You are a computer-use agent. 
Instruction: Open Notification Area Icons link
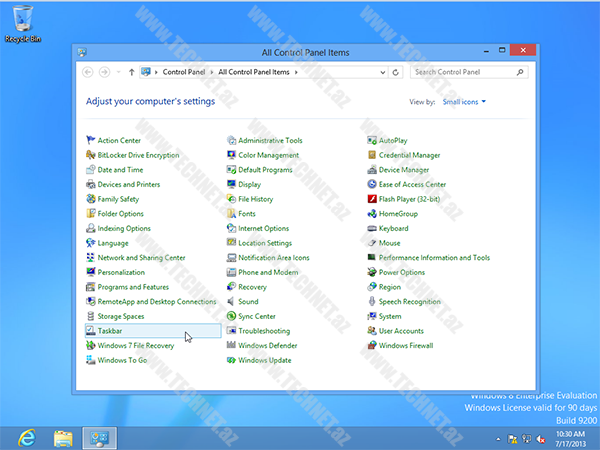tap(274, 258)
